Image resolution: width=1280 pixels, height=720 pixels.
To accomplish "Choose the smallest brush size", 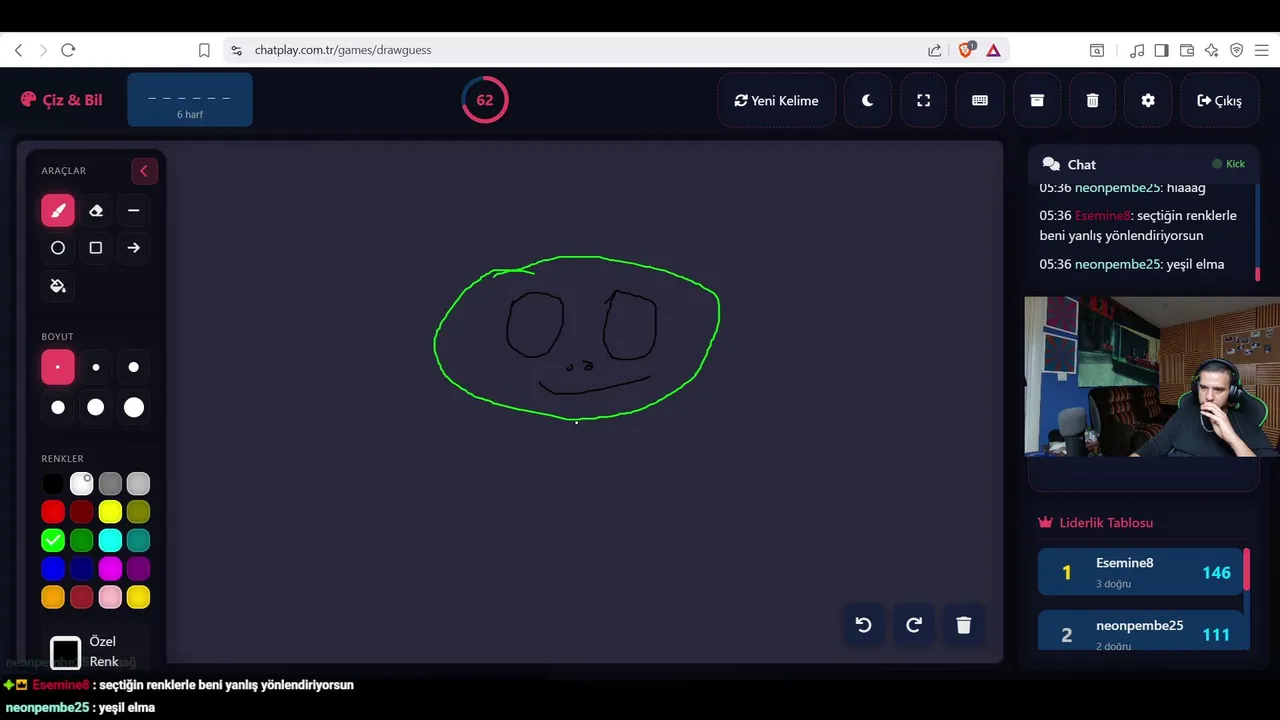I will click(x=58, y=367).
